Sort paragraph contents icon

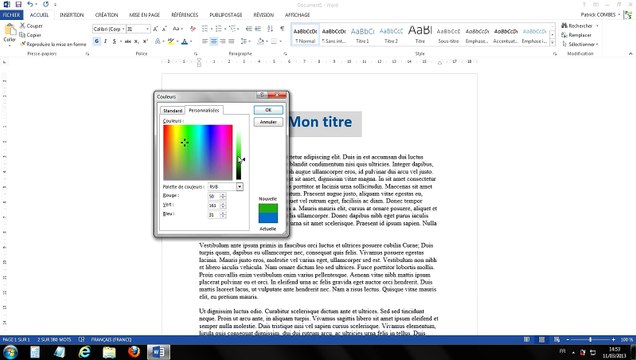270,29
